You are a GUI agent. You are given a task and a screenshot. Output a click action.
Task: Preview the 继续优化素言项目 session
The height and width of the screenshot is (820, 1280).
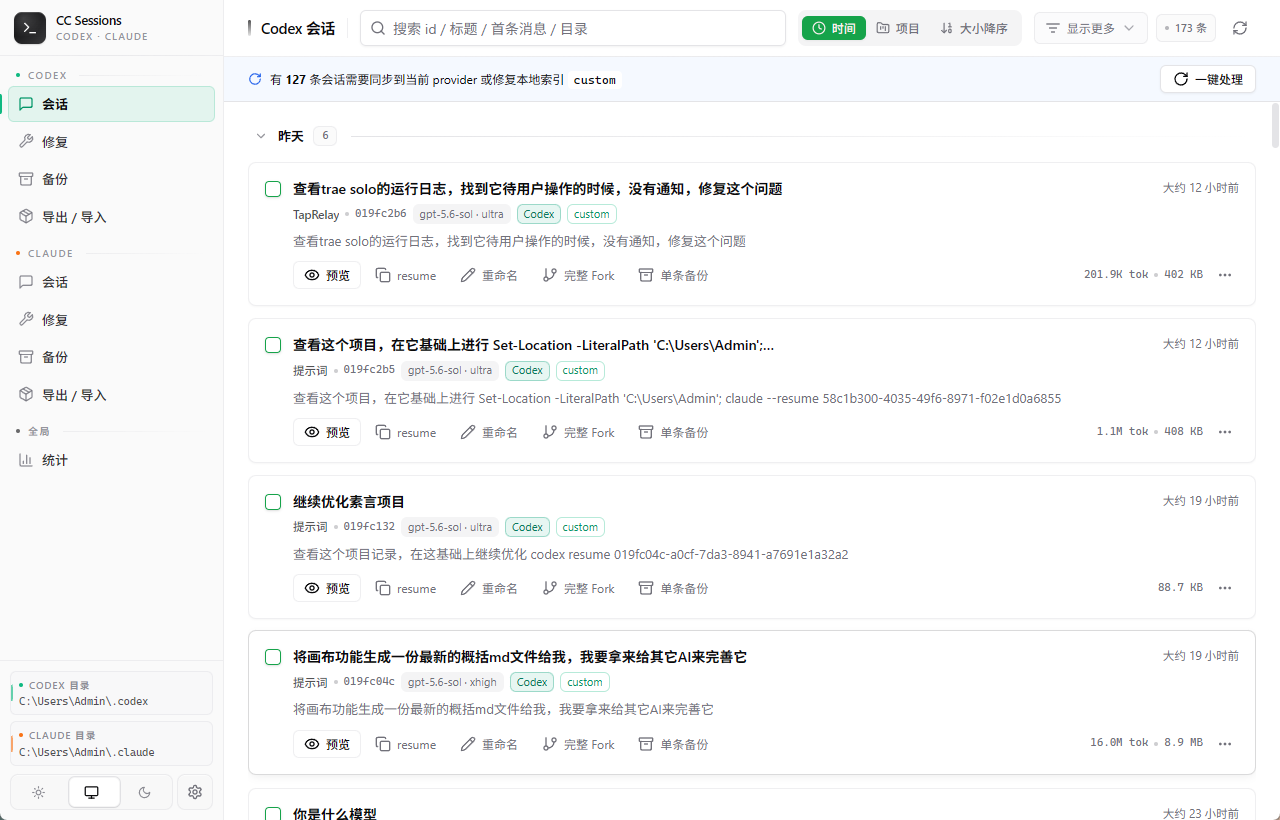327,588
